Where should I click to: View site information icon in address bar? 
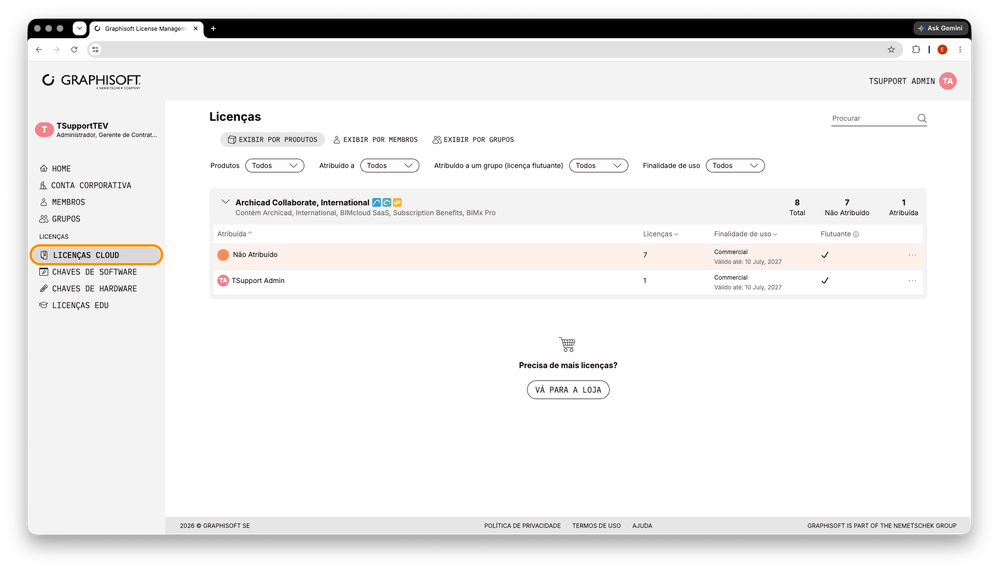[x=96, y=49]
